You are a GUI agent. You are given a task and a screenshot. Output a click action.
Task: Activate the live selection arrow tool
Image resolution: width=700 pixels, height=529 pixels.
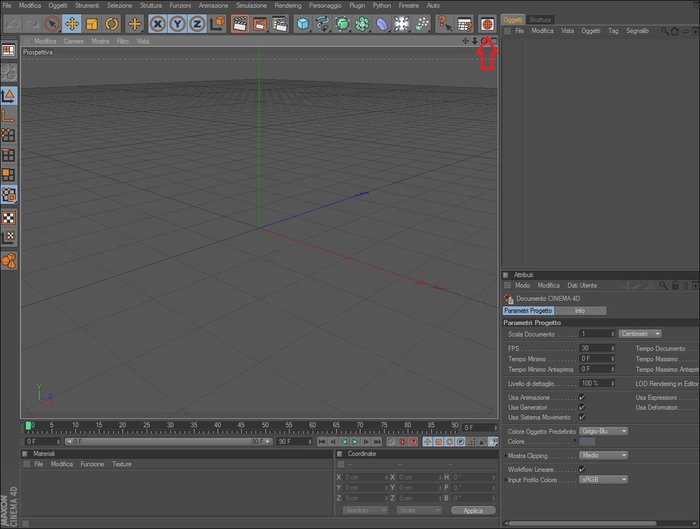tap(52, 24)
